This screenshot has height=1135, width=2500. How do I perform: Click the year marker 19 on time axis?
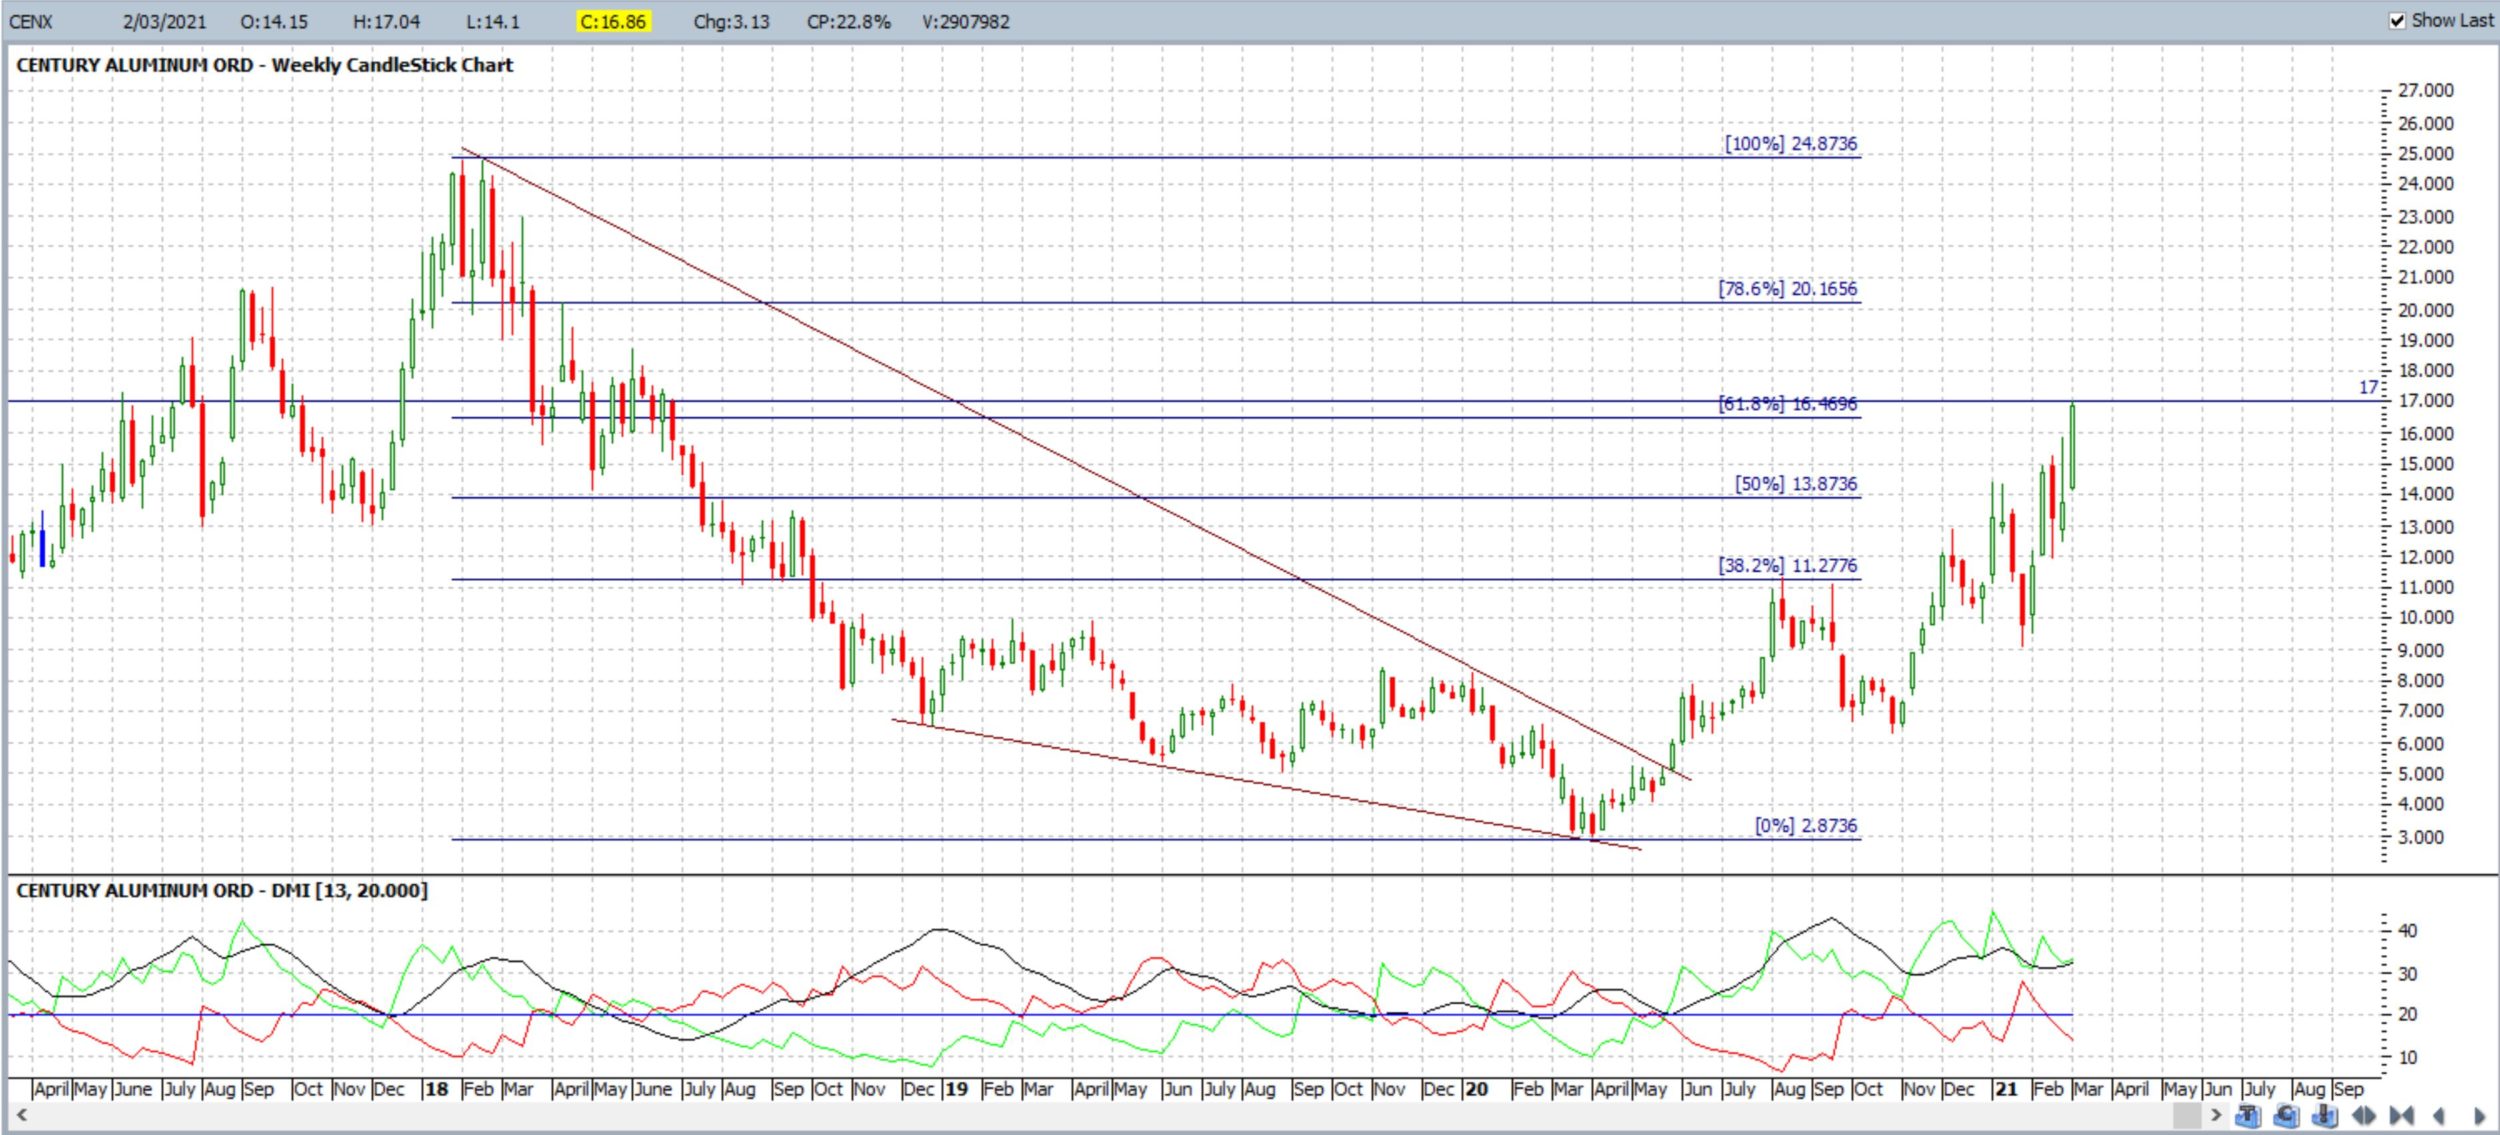click(956, 1088)
